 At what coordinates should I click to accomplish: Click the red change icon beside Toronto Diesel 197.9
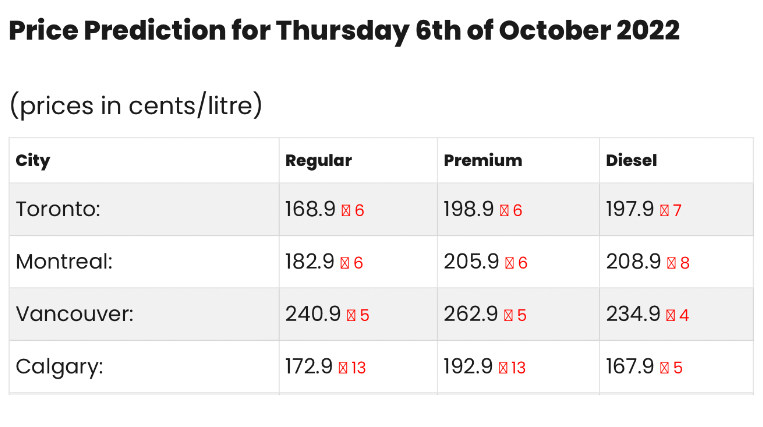click(x=664, y=211)
